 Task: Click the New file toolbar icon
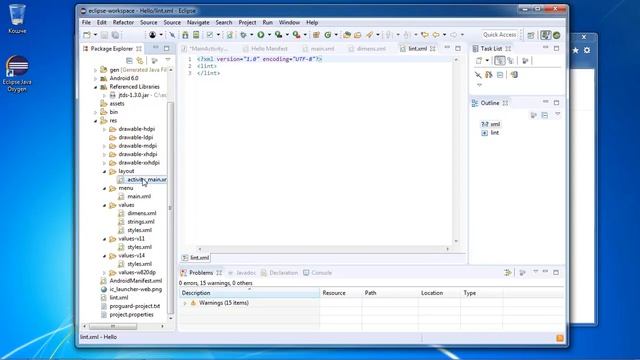[x=87, y=35]
